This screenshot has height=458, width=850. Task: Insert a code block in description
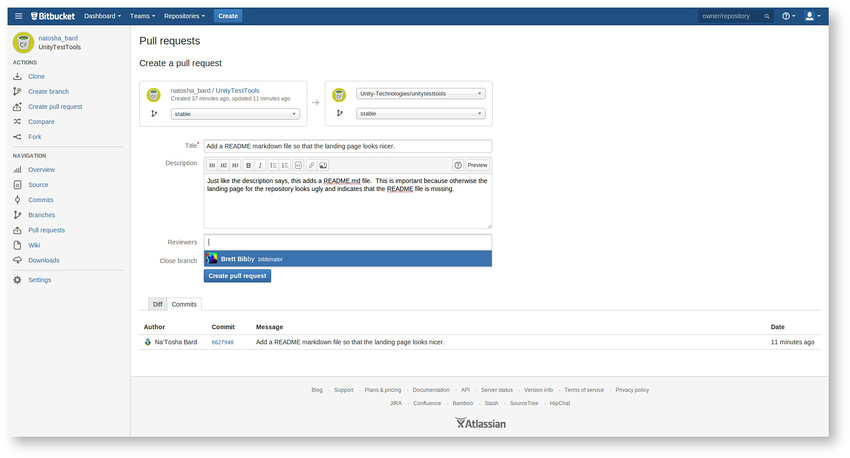[298, 165]
